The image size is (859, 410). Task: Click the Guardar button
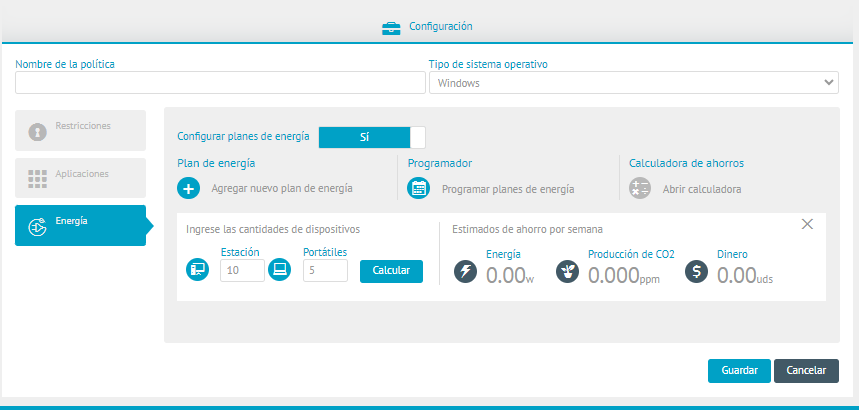point(739,371)
